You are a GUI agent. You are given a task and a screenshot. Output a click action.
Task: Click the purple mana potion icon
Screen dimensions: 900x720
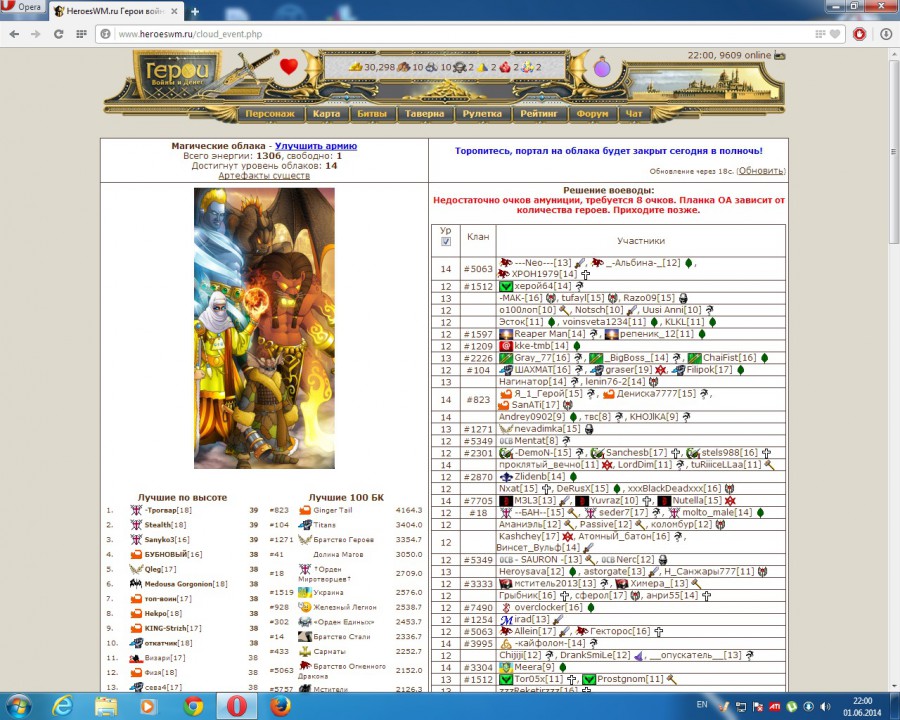(x=602, y=67)
